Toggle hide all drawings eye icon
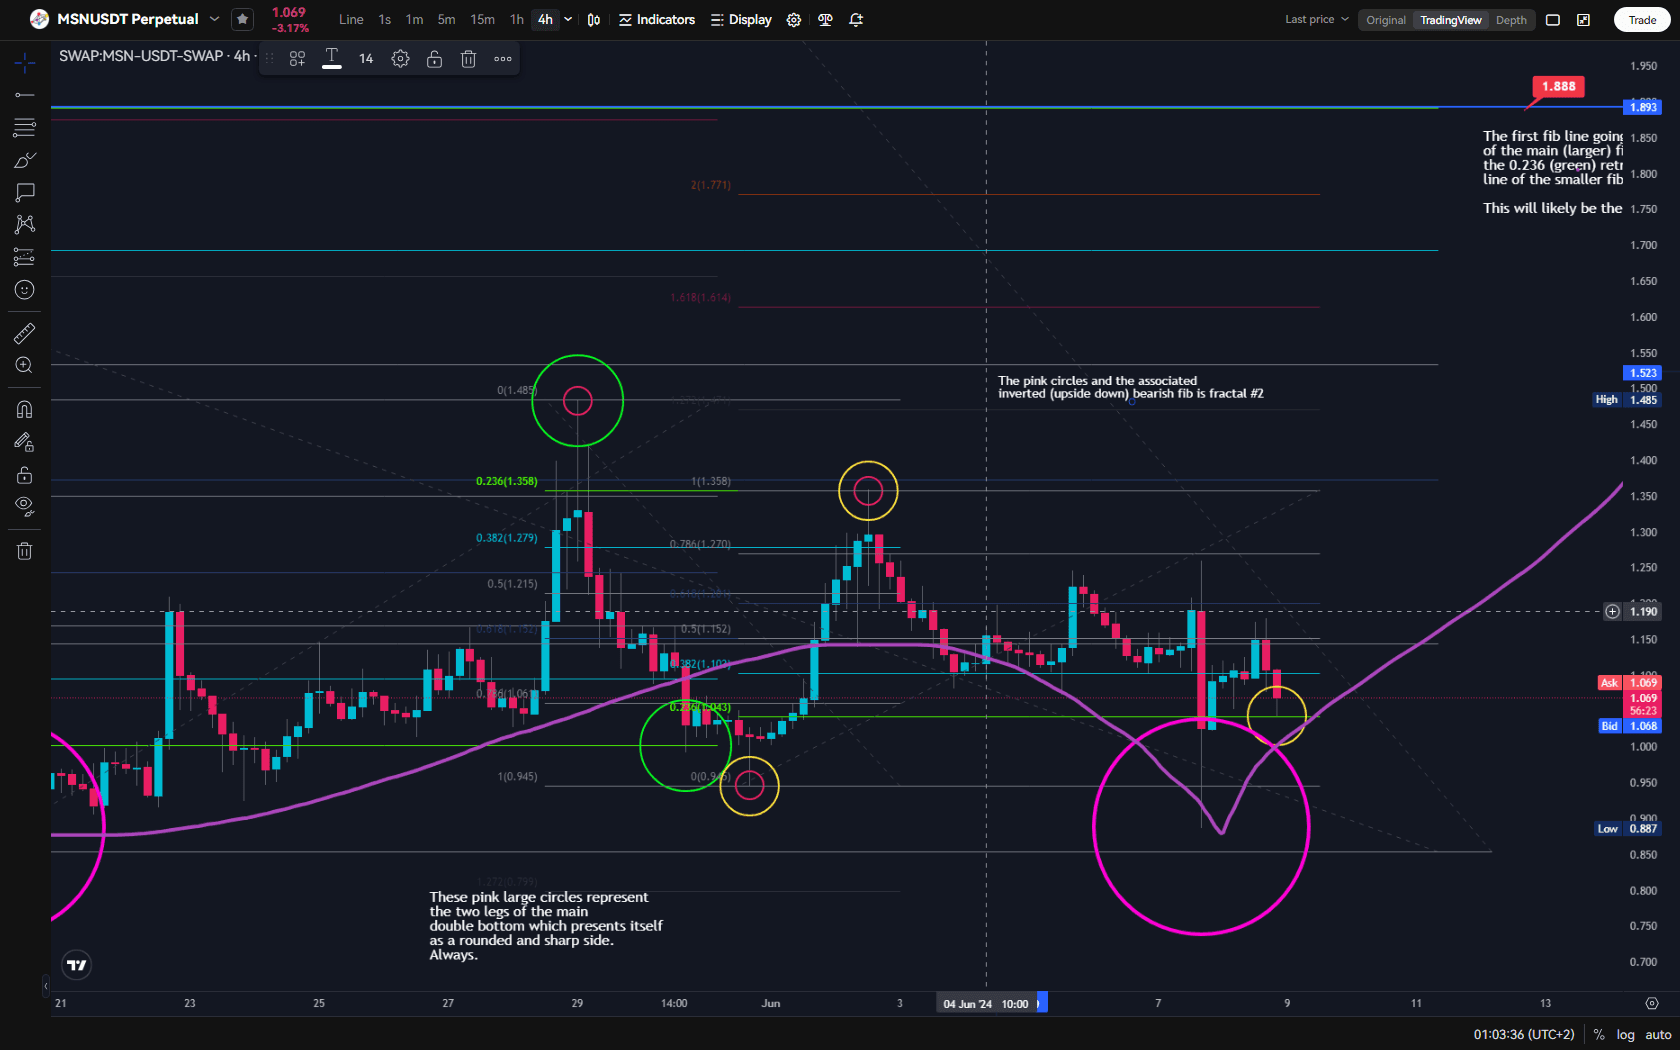The image size is (1680, 1050). pos(25,507)
